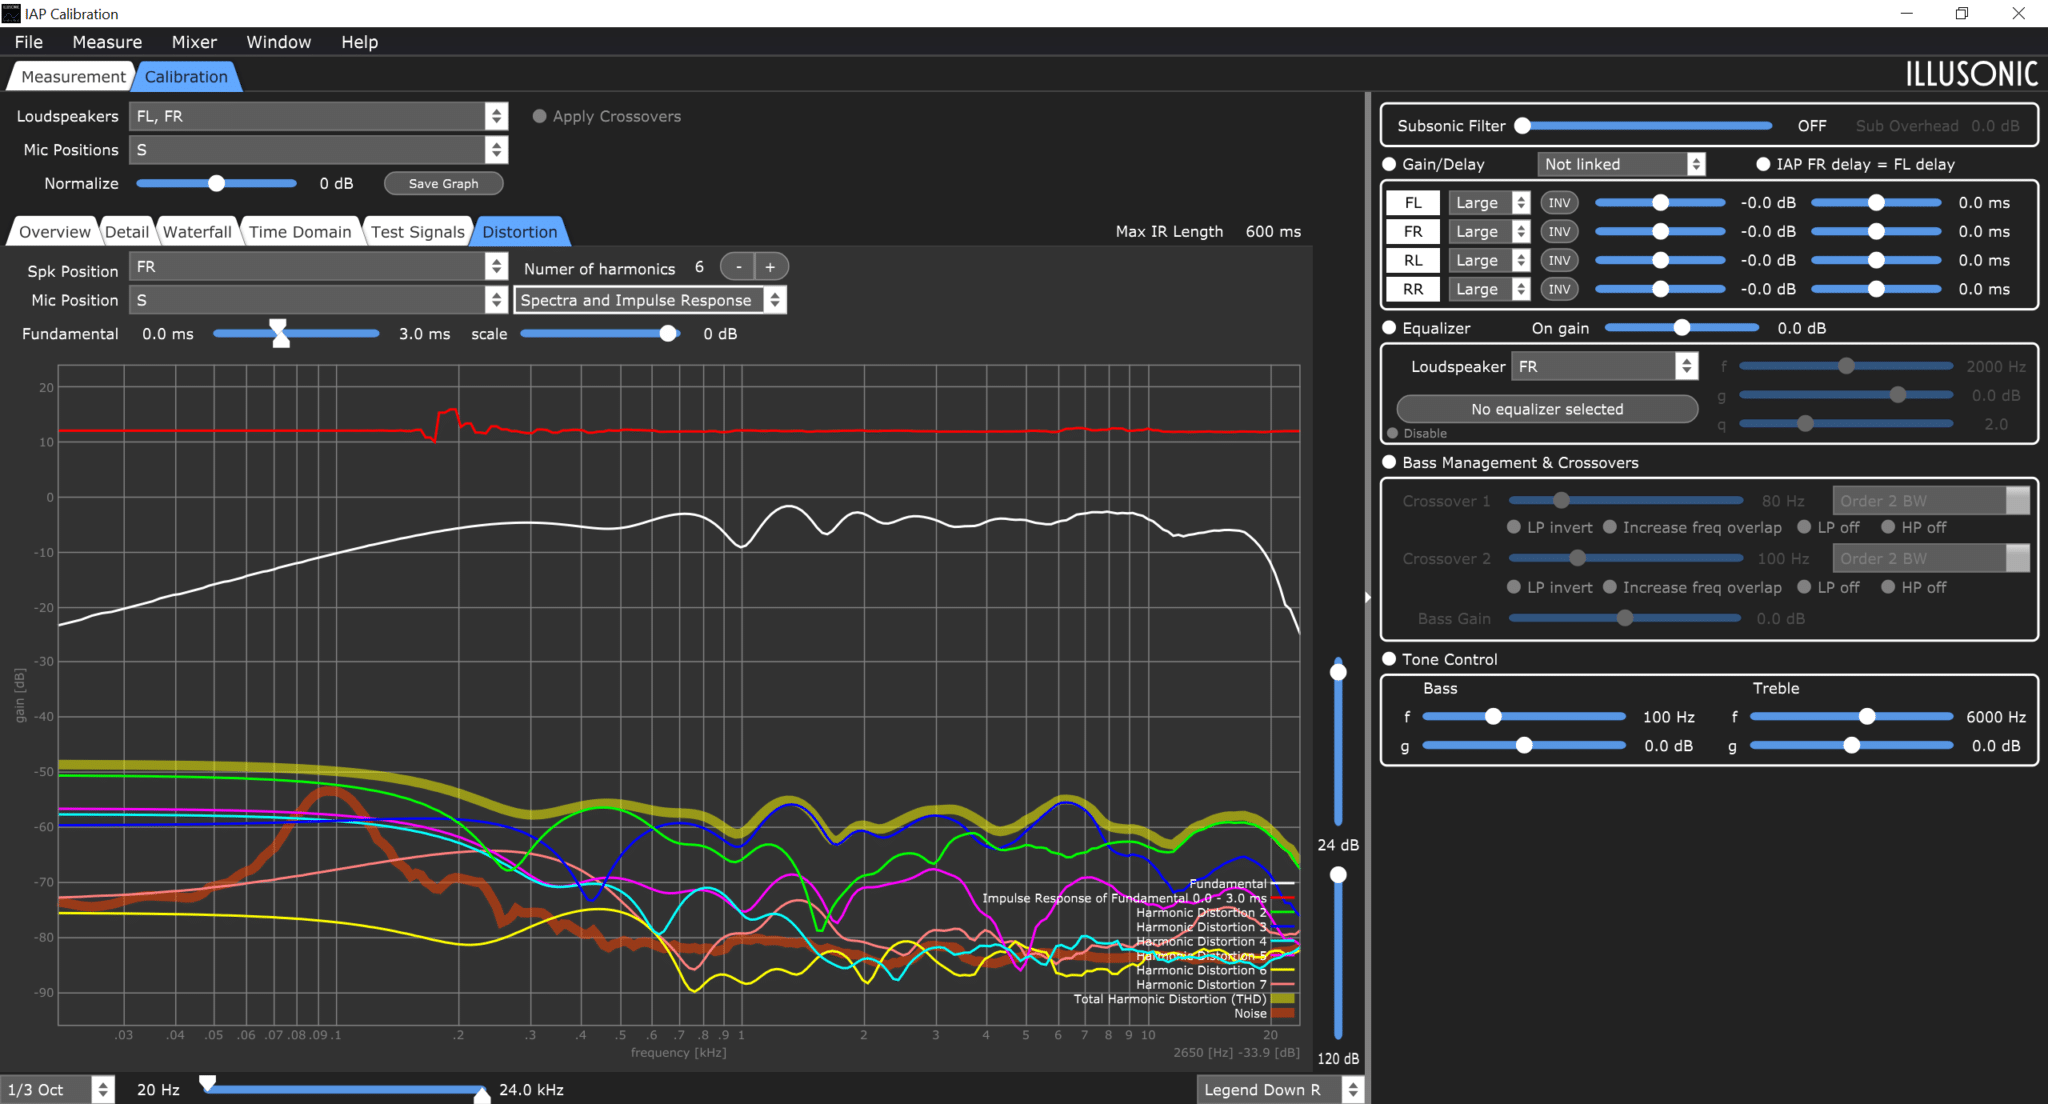This screenshot has height=1104, width=2048.
Task: Switch to the Detail tab
Action: [127, 232]
